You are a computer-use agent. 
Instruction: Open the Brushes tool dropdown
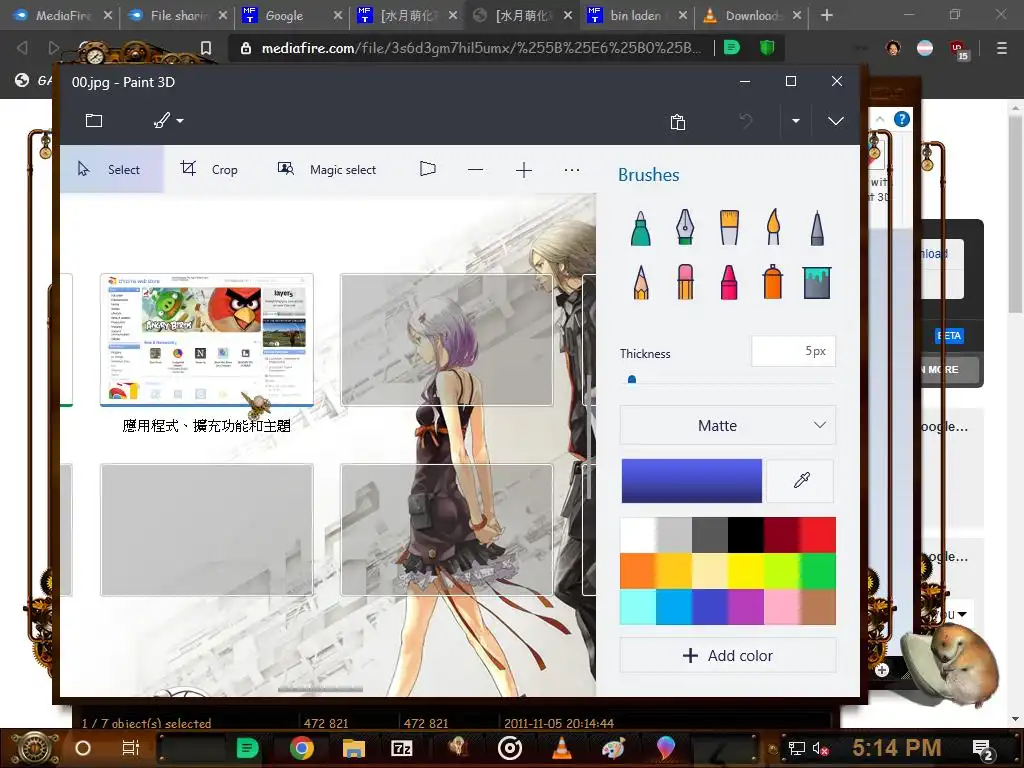pyautogui.click(x=168, y=120)
